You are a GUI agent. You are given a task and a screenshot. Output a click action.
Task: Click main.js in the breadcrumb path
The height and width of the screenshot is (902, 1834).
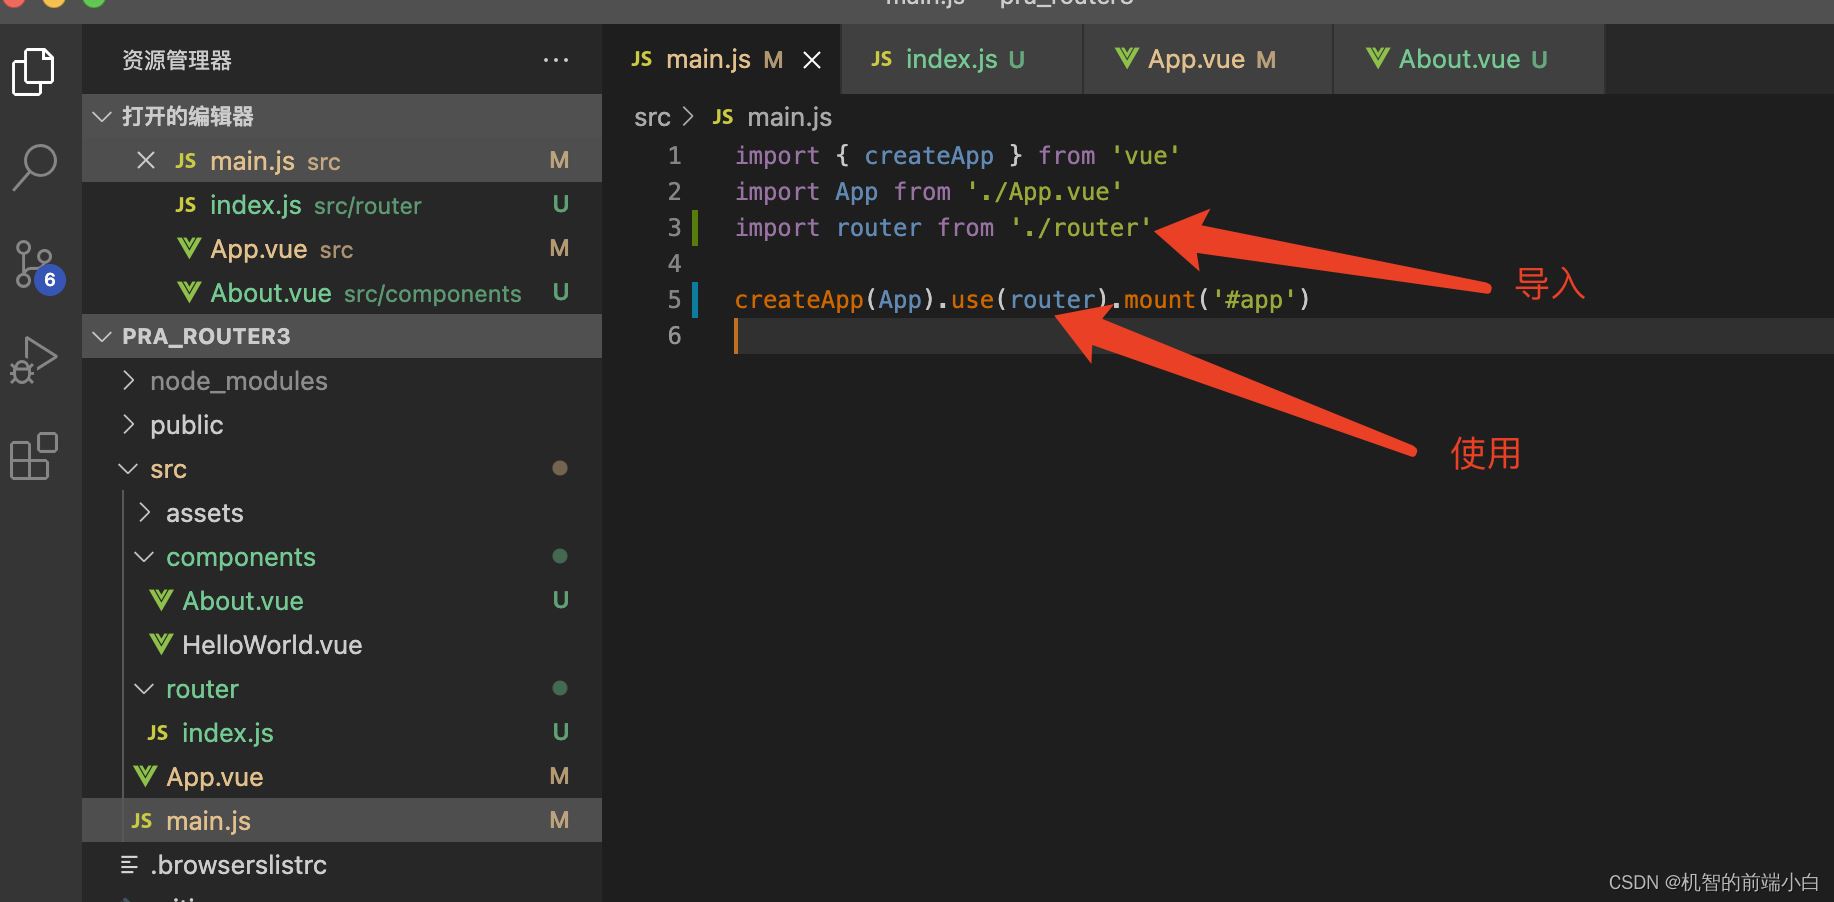pos(789,117)
